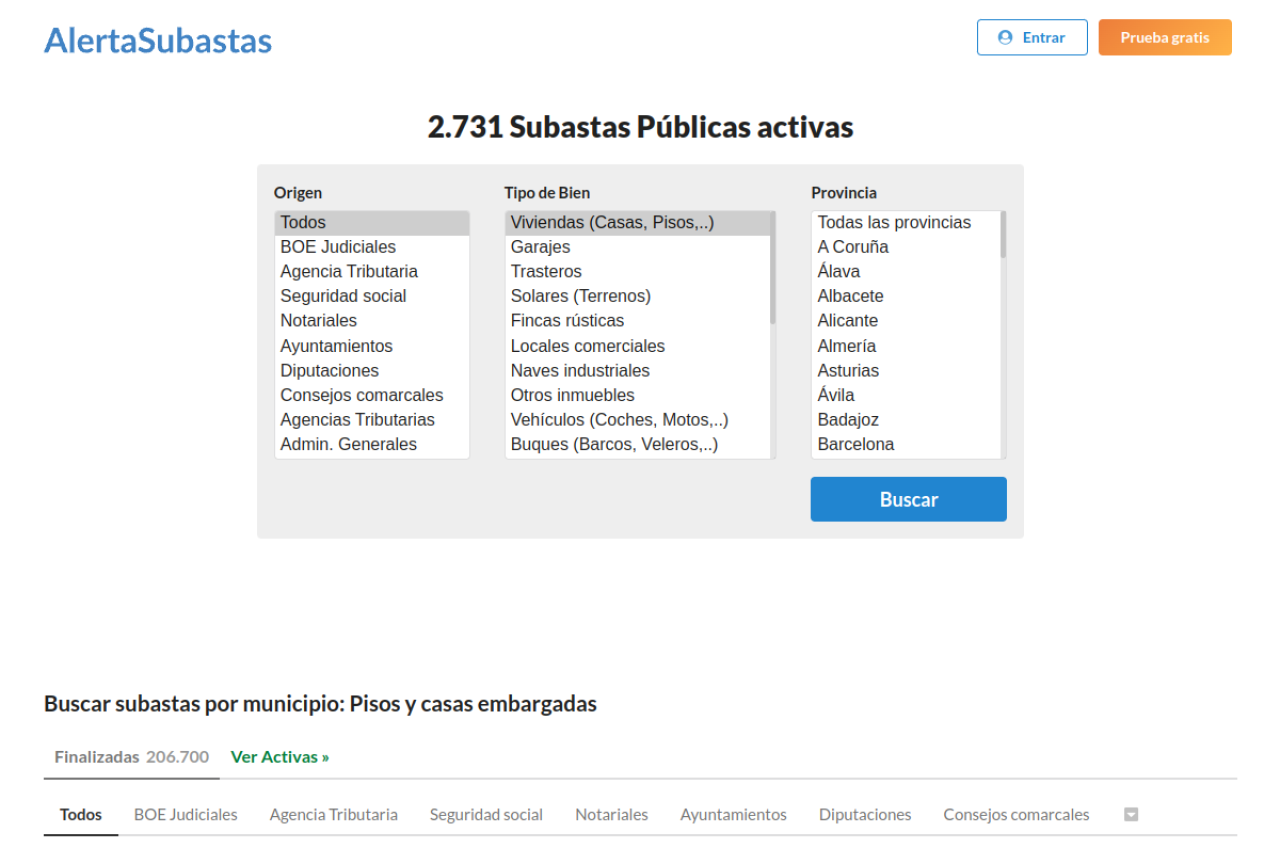The width and height of the screenshot is (1280, 853).
Task: Select Locales comerciales in Tipo de Bien
Action: pyautogui.click(x=587, y=346)
